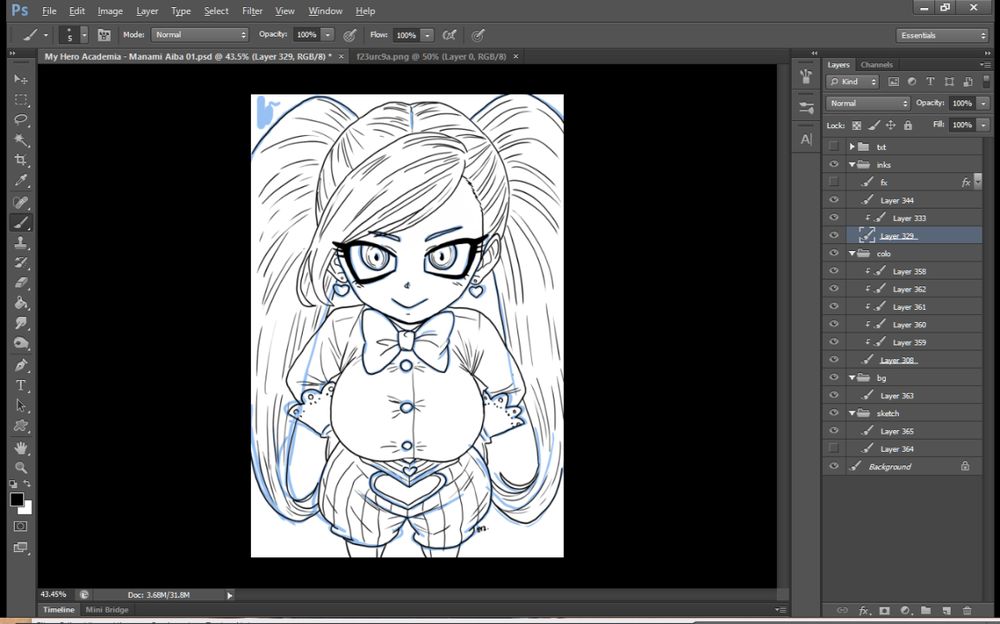Select the Path Selection tool

(21, 406)
